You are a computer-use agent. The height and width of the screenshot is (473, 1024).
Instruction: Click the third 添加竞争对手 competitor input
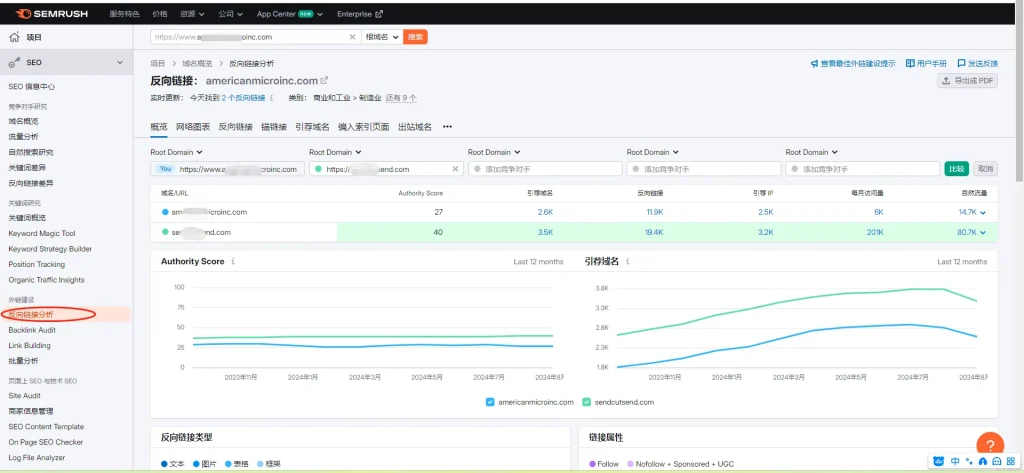click(863, 169)
